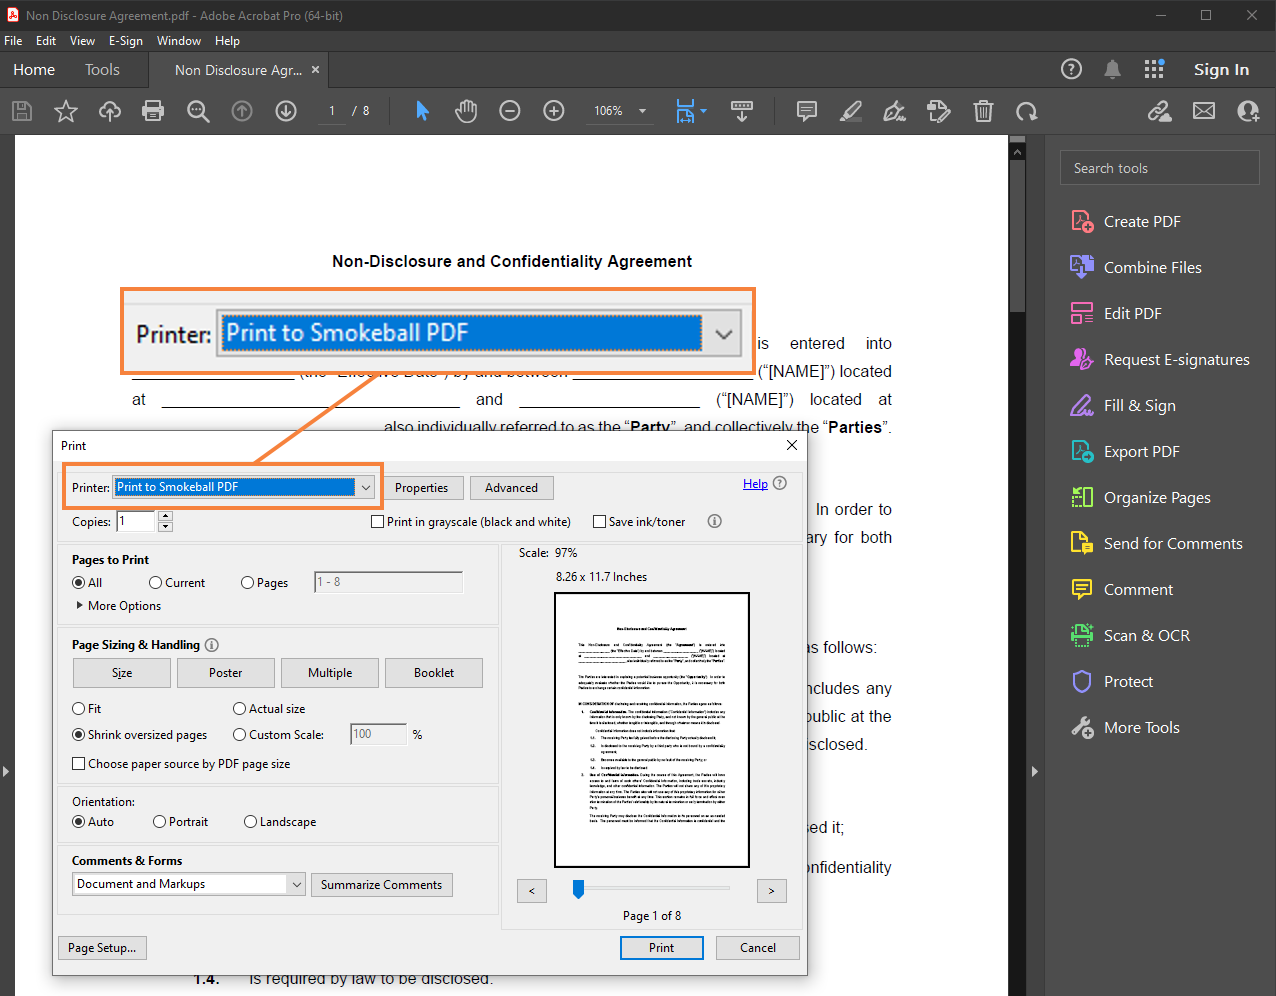
Task: Open the E-Sign menu
Action: tap(126, 41)
